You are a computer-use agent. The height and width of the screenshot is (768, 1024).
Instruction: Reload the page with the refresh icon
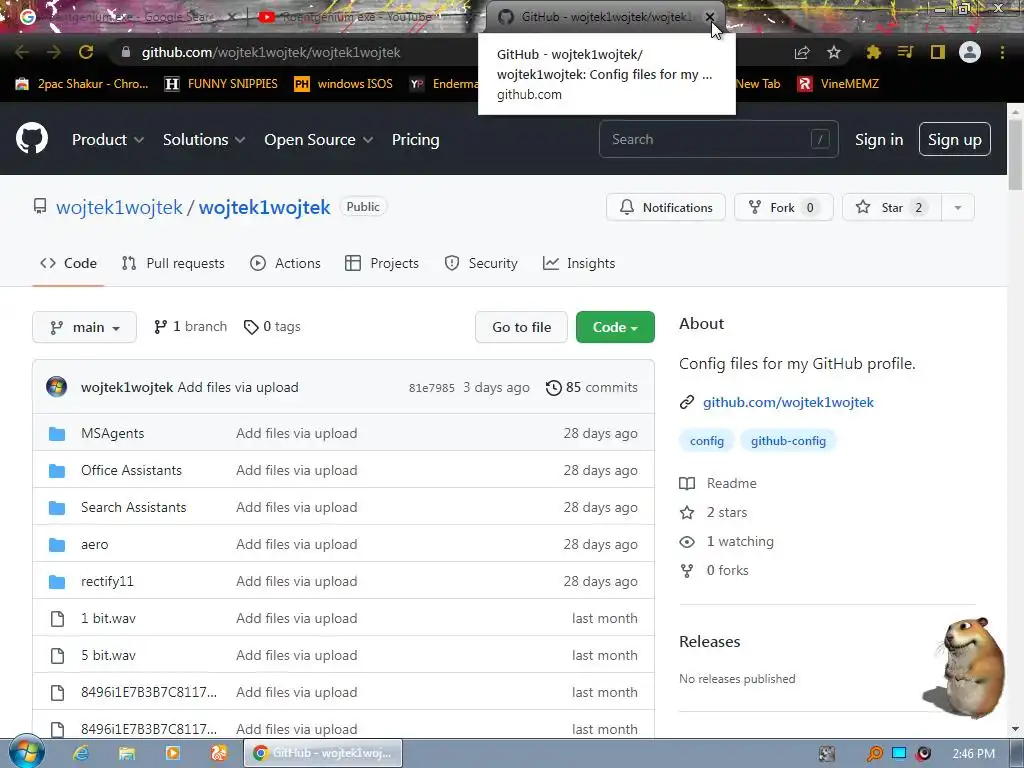point(86,52)
